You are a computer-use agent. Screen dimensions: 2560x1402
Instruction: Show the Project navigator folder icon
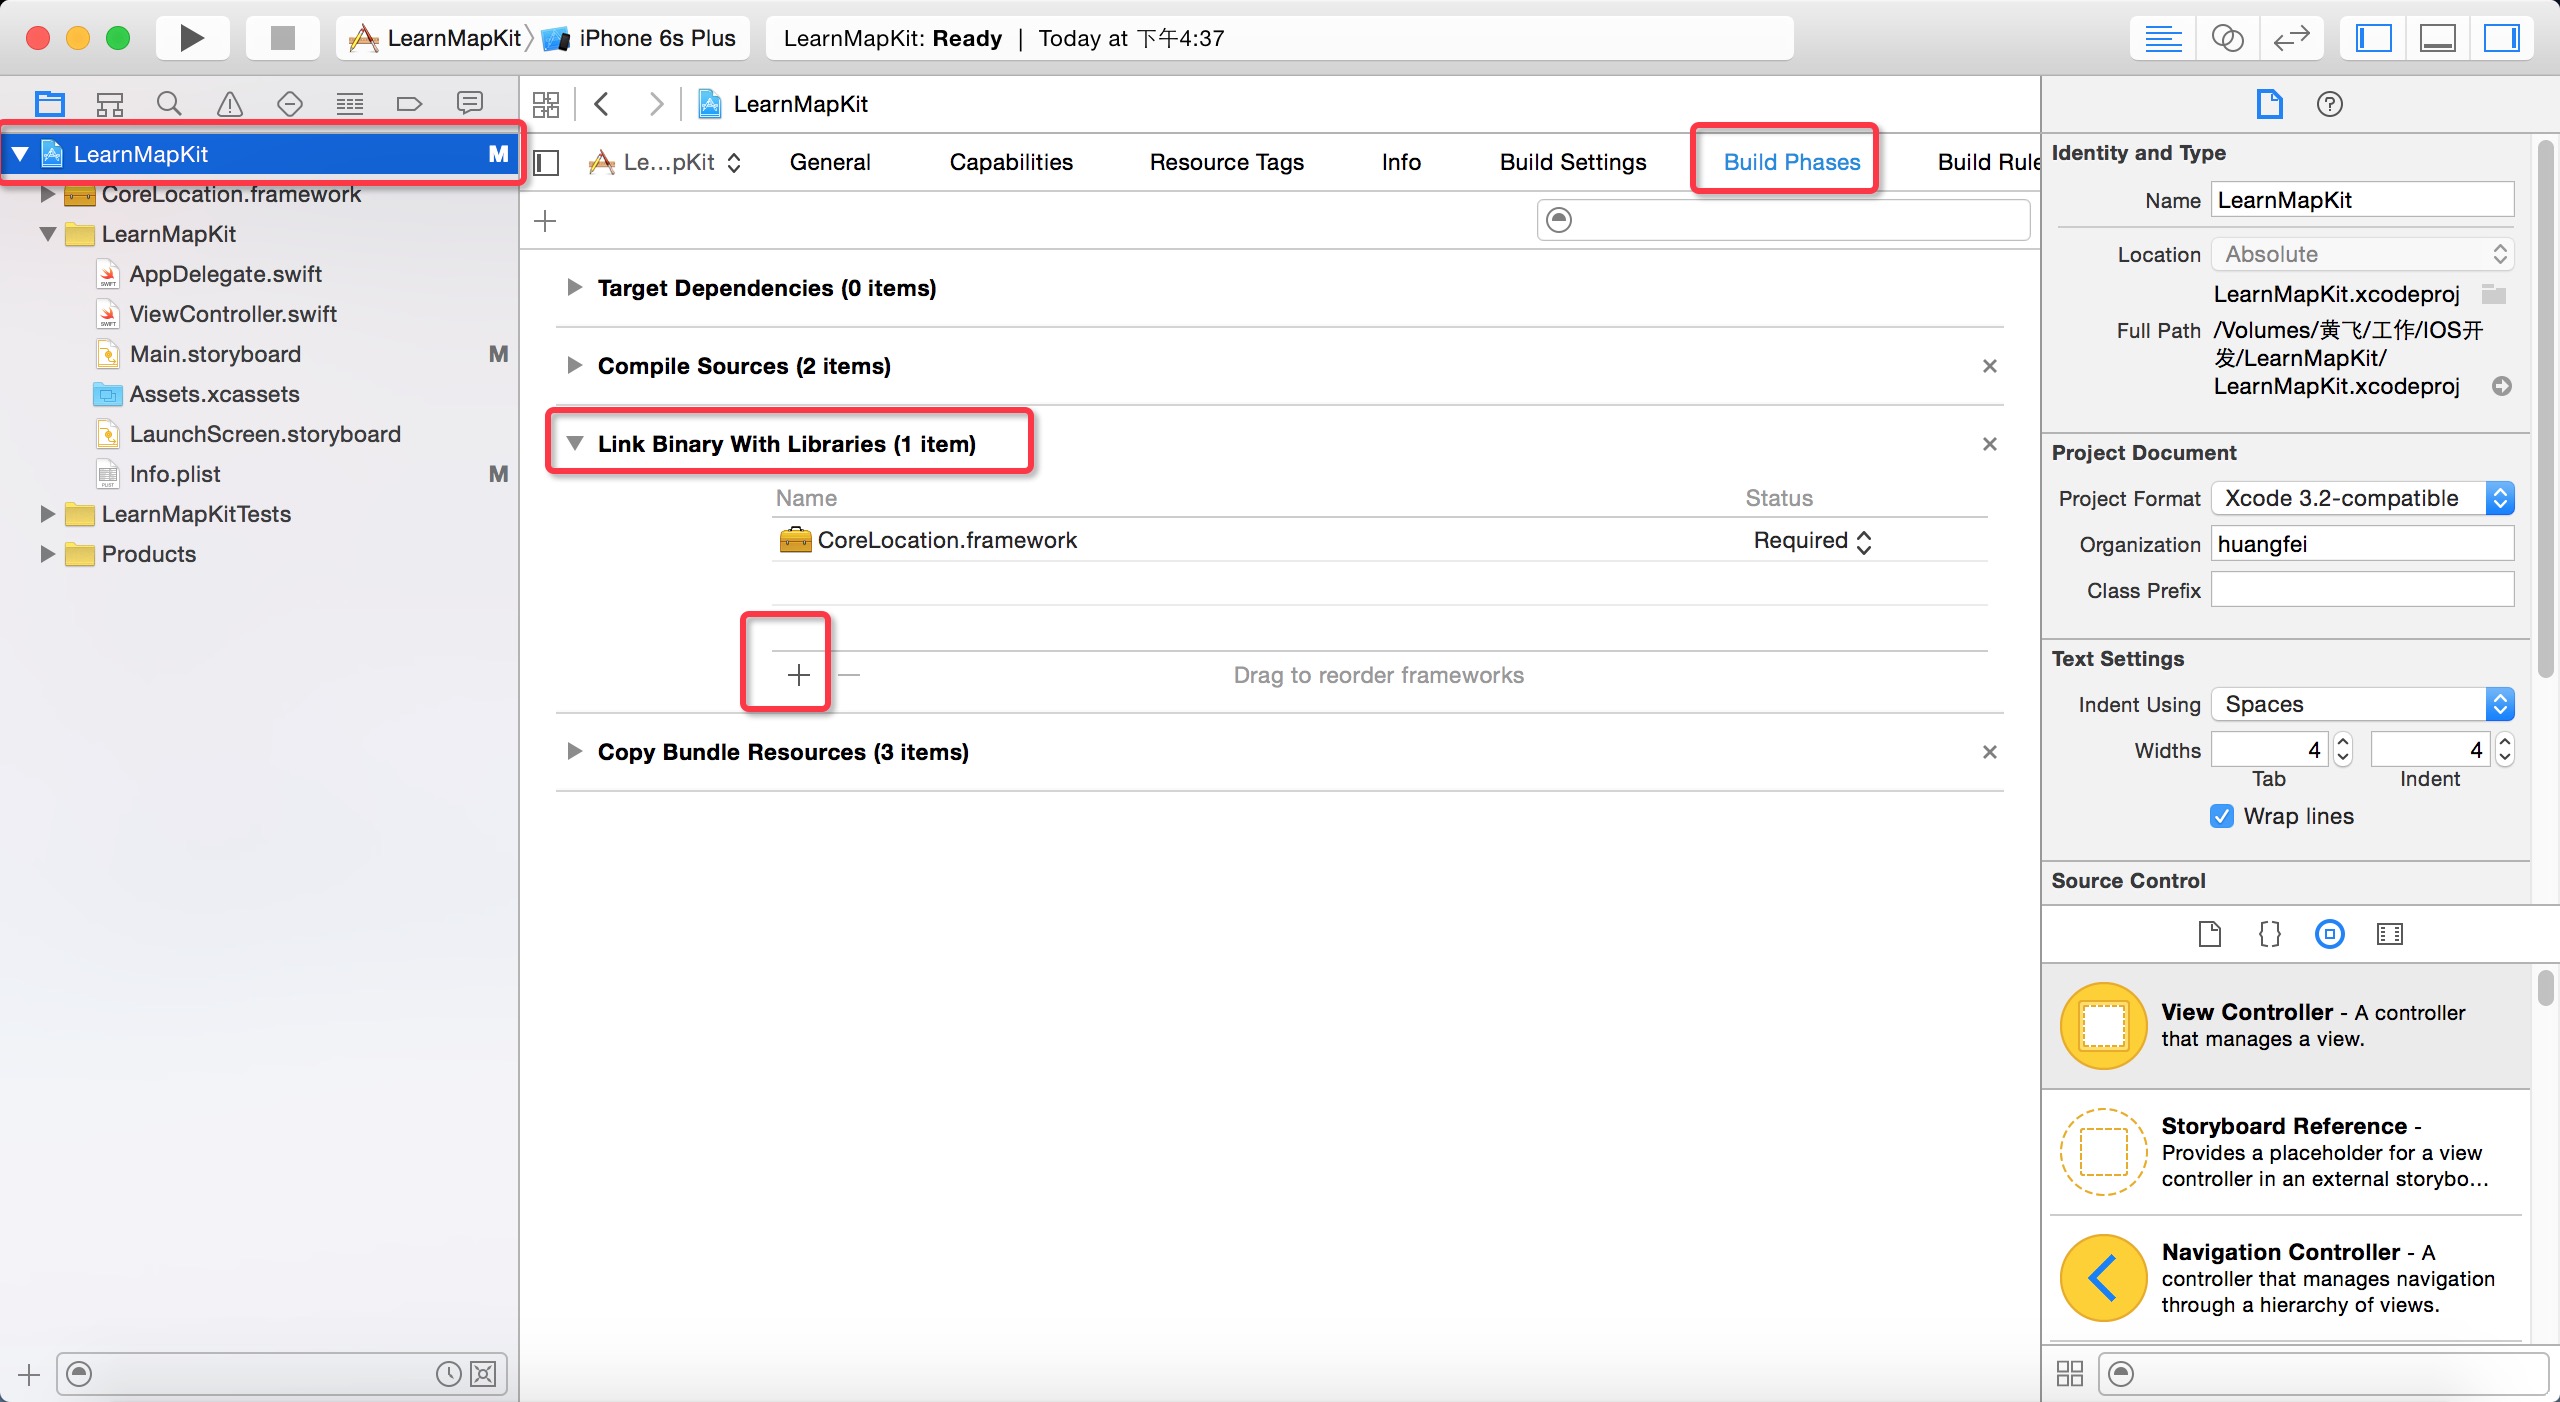point(49,103)
